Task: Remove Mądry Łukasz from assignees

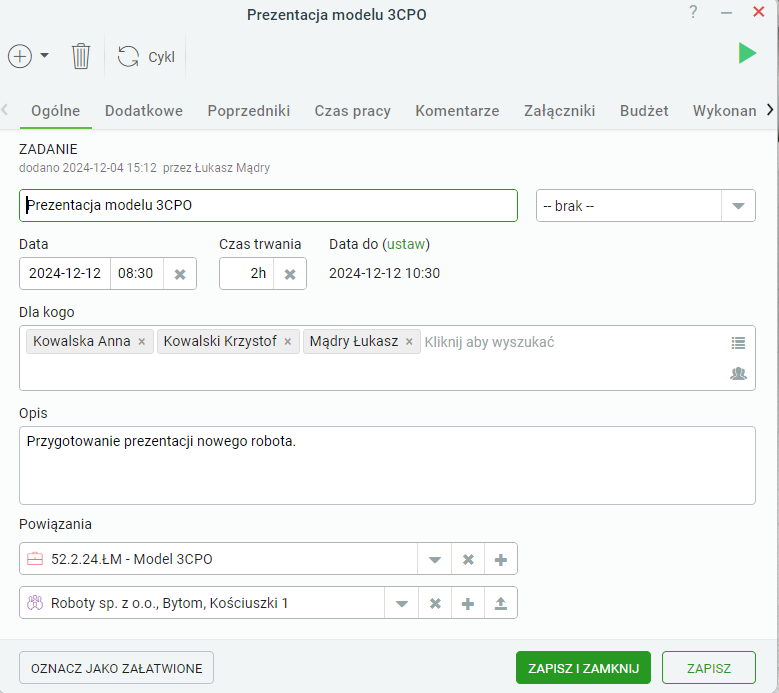Action: coord(409,341)
